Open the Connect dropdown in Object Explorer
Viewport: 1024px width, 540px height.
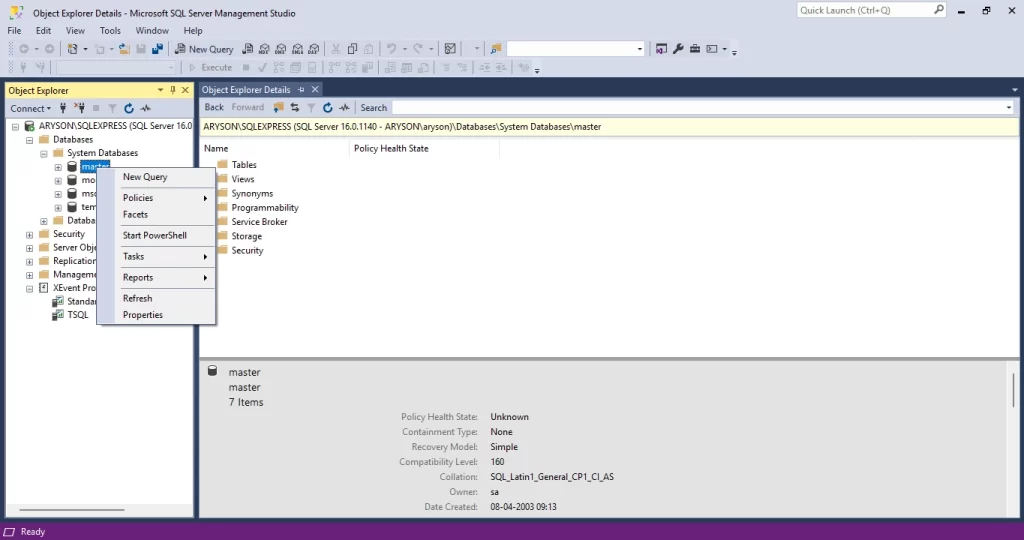[30, 108]
